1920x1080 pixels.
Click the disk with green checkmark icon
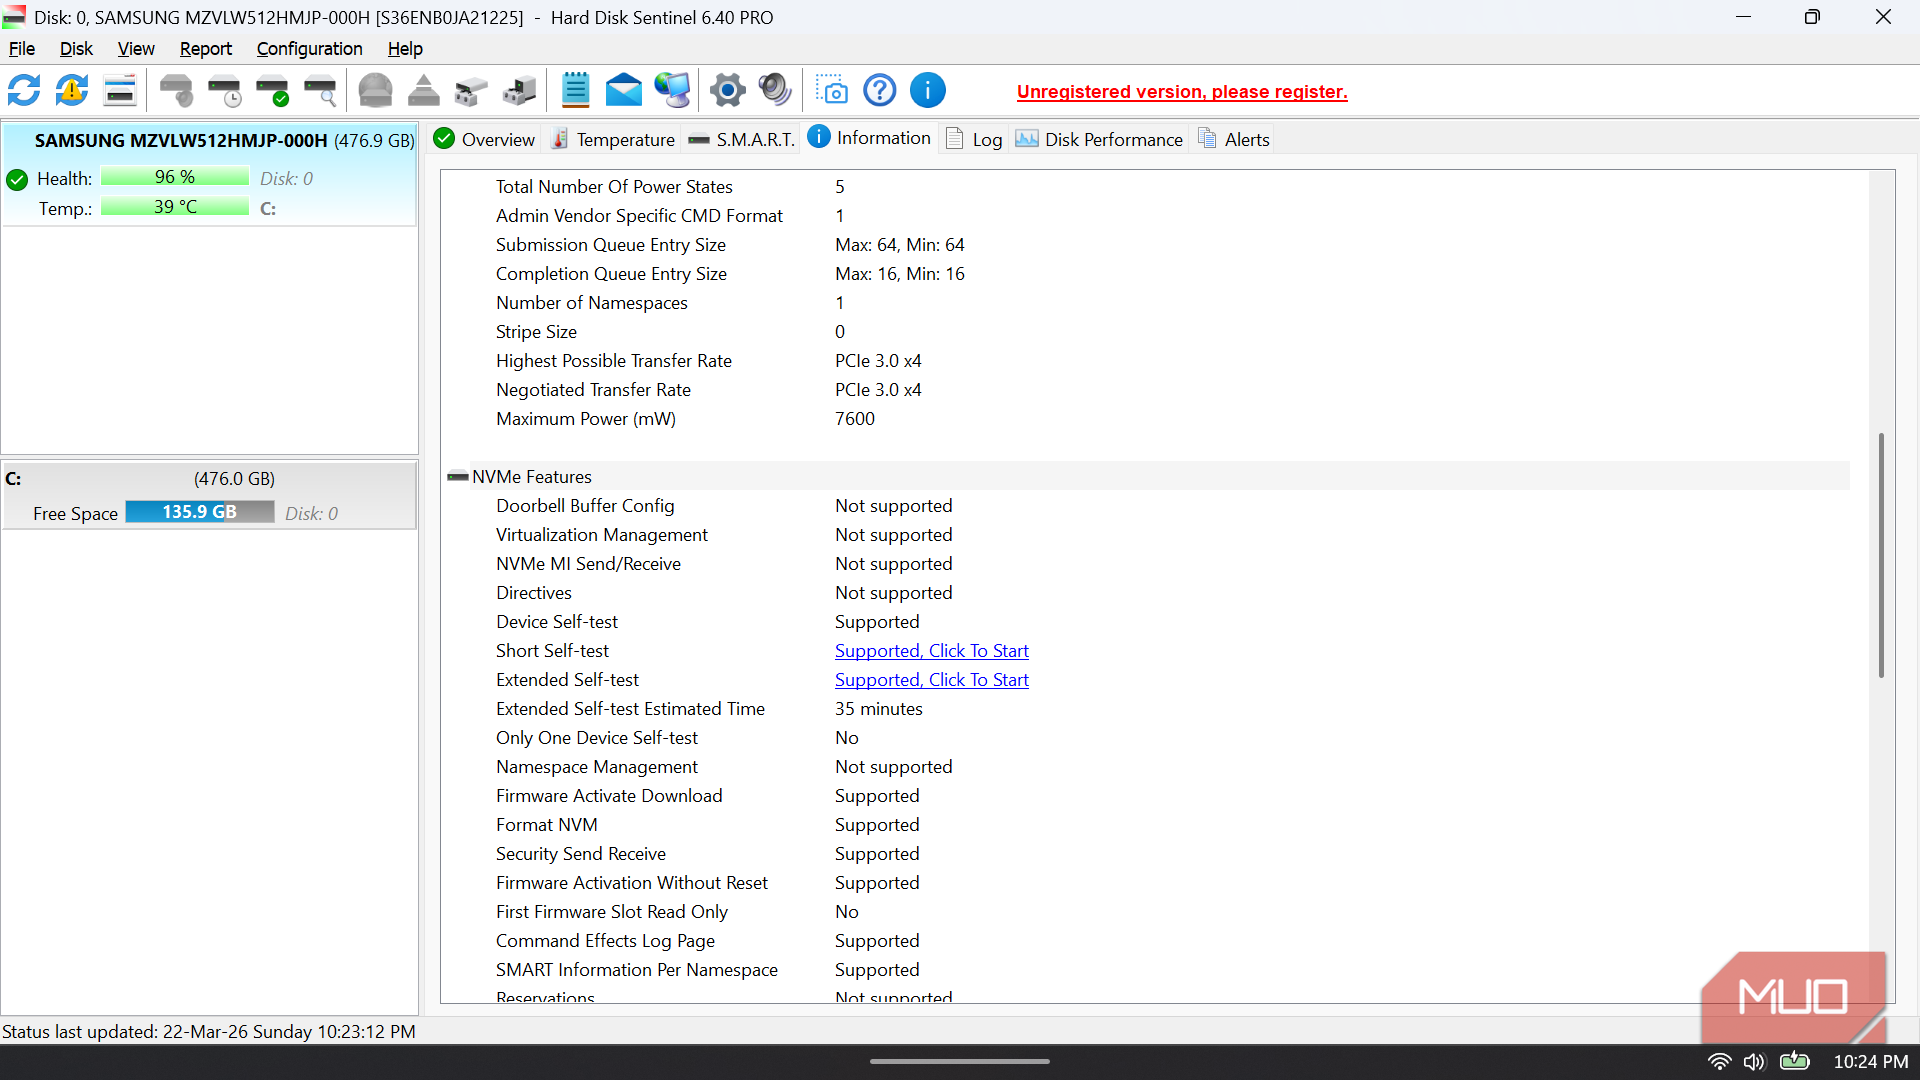(x=273, y=91)
